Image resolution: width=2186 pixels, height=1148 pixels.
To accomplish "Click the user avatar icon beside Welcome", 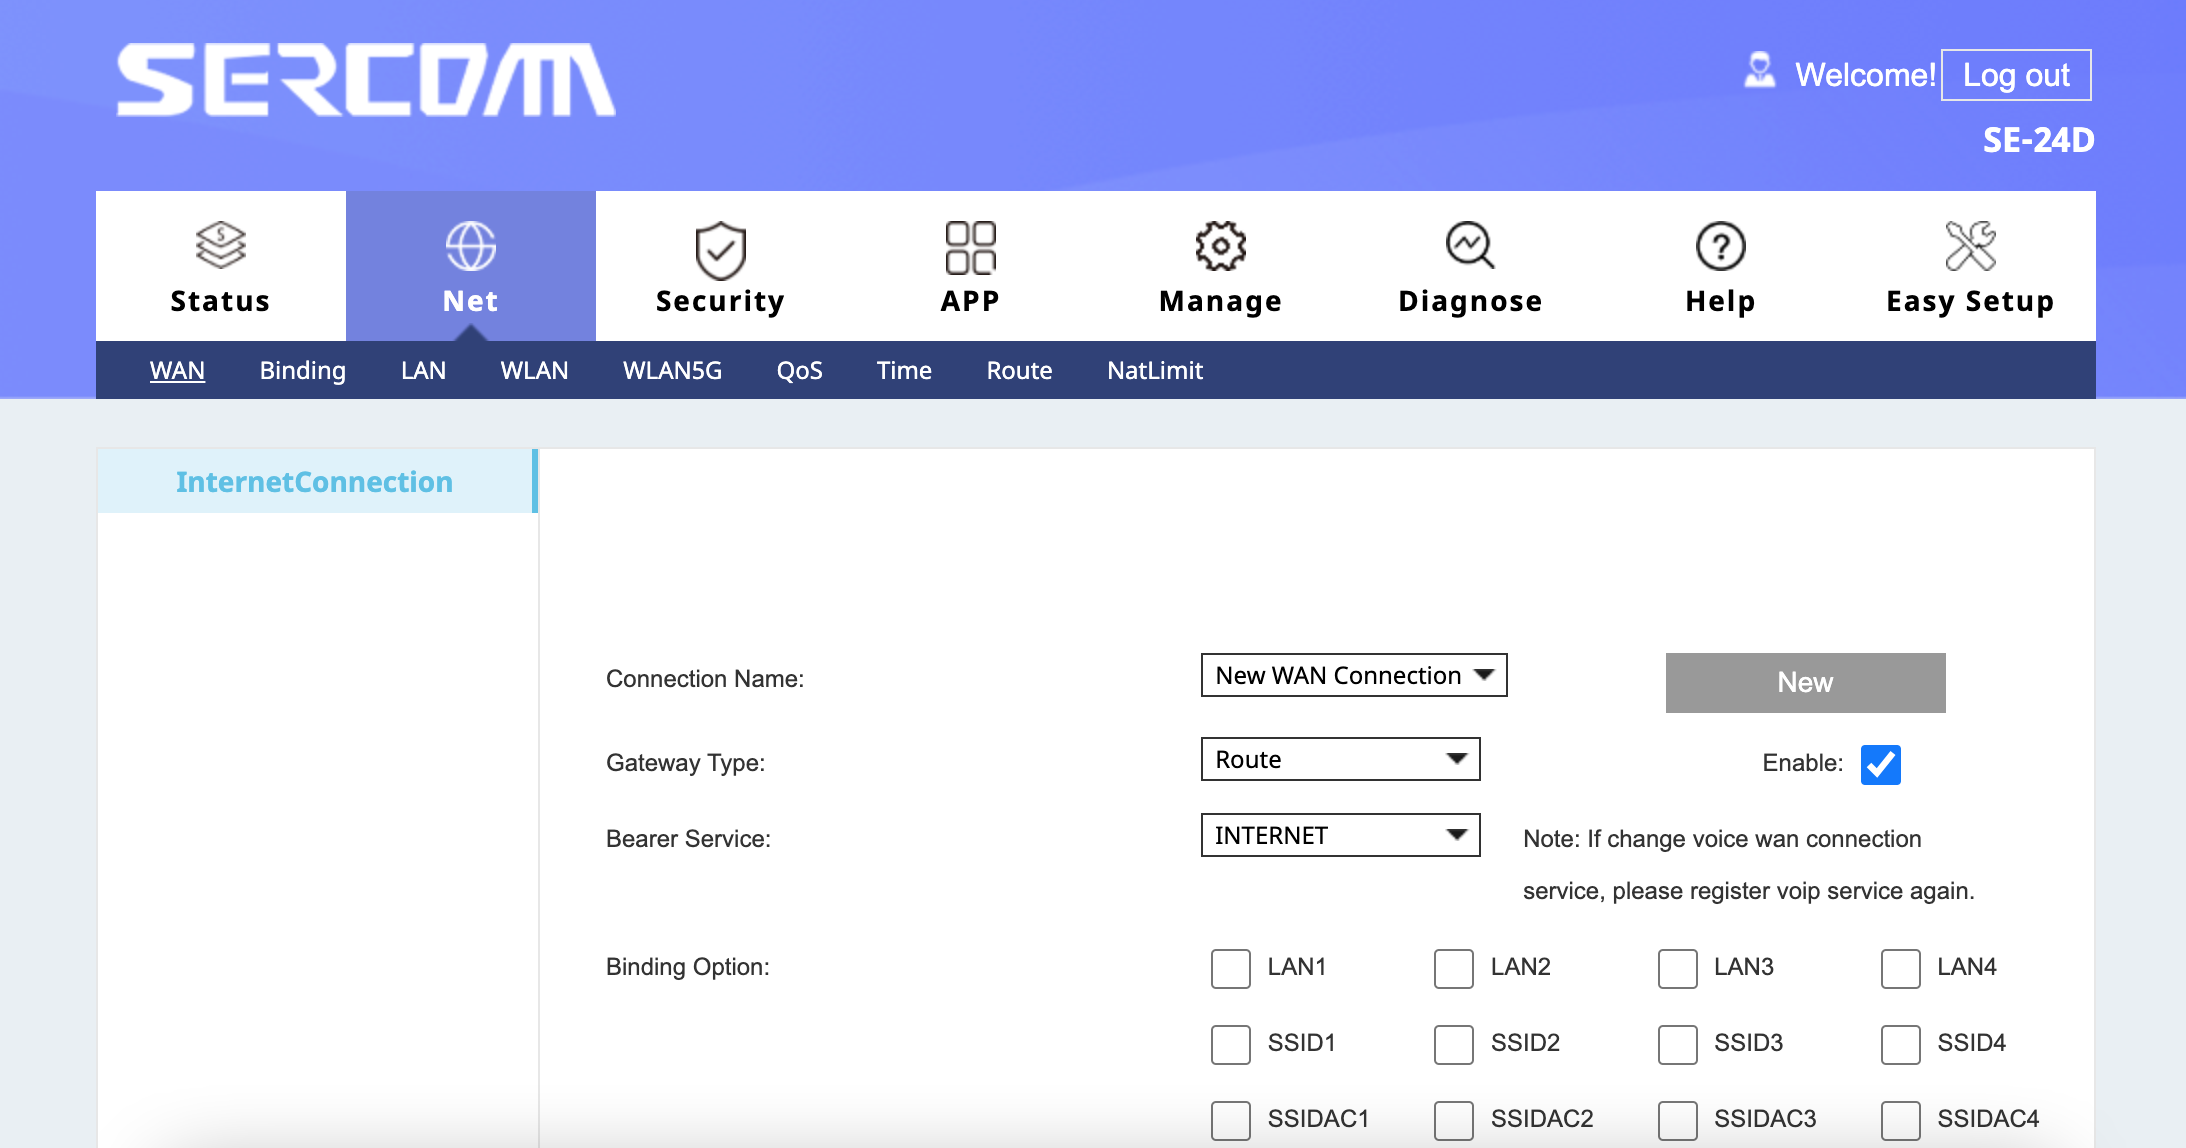I will tap(1759, 71).
